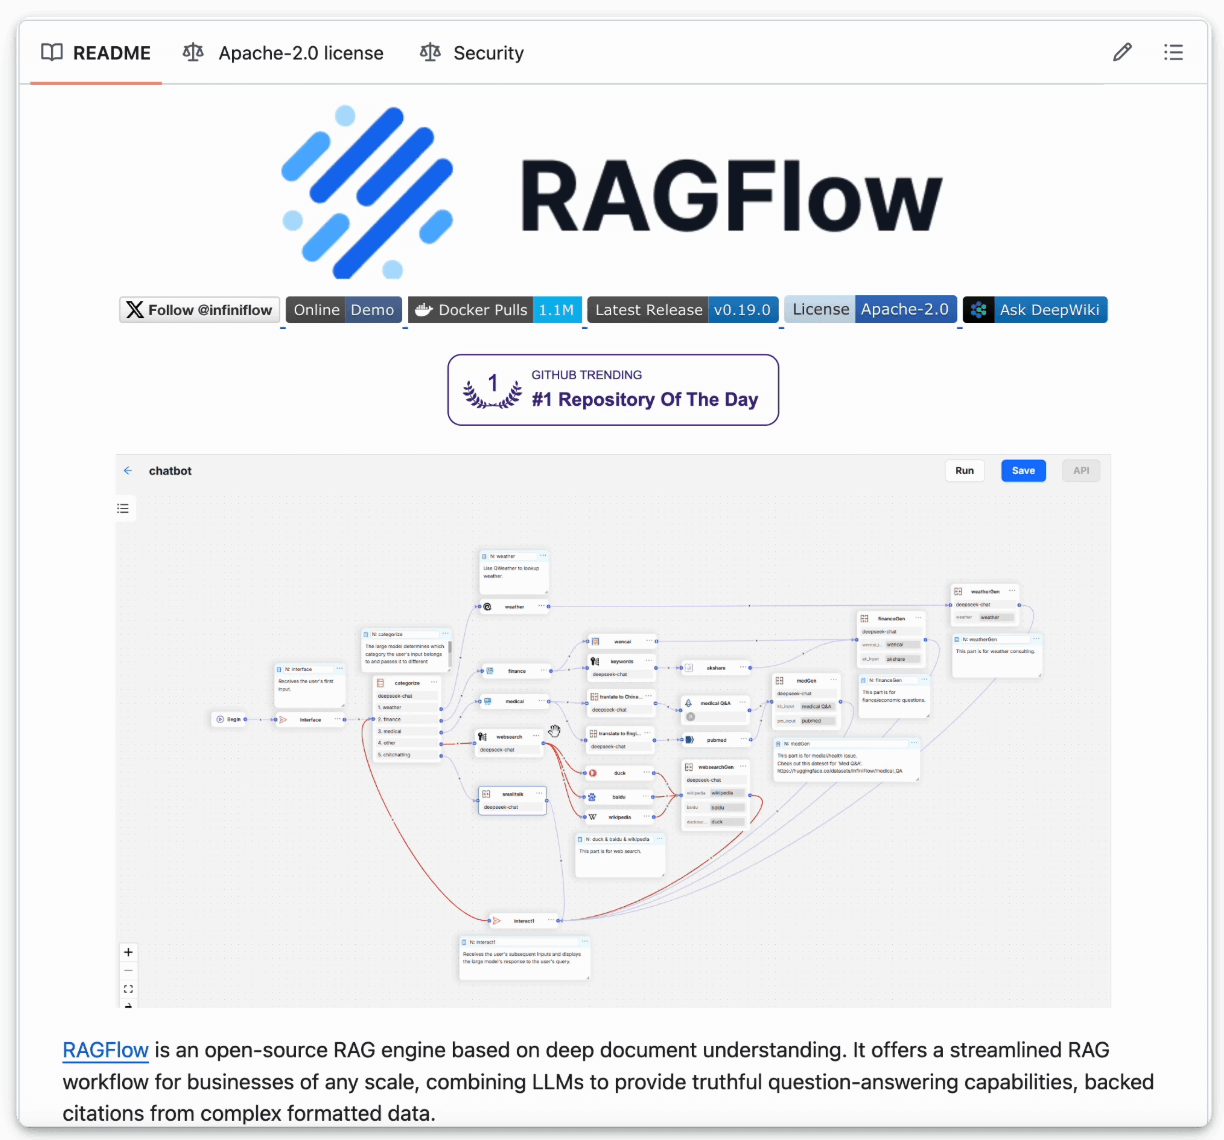Viewport: 1224px width, 1140px height.
Task: Open the Security tab
Action: coord(471,52)
